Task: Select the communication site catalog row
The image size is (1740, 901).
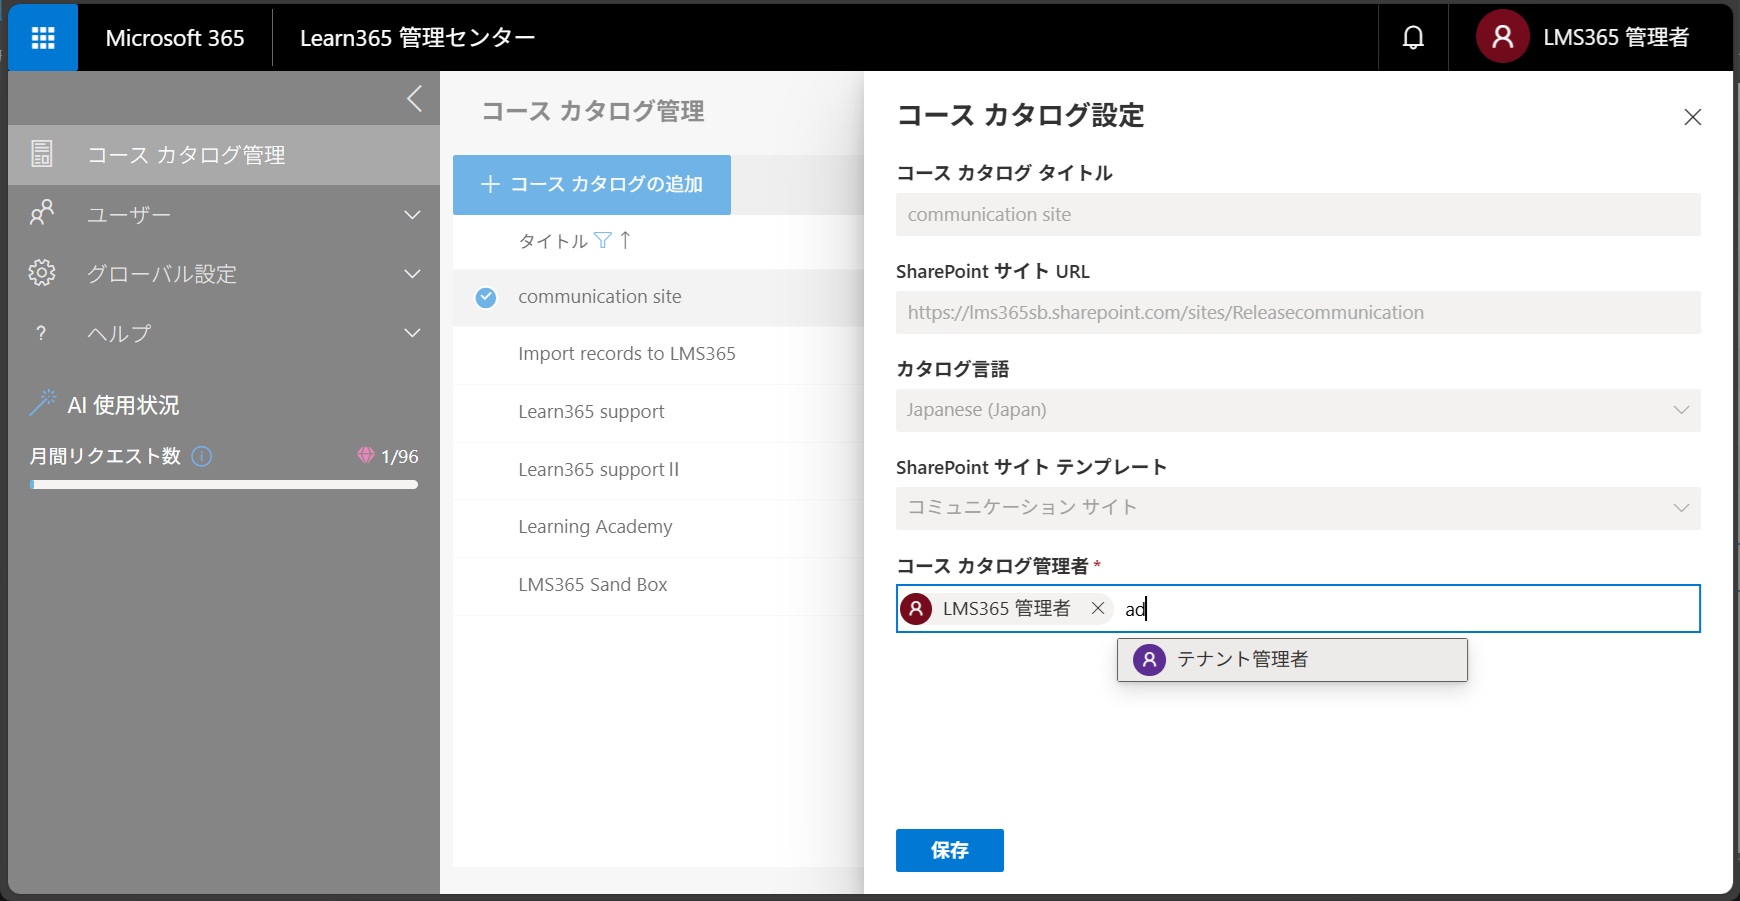Action: tap(658, 297)
